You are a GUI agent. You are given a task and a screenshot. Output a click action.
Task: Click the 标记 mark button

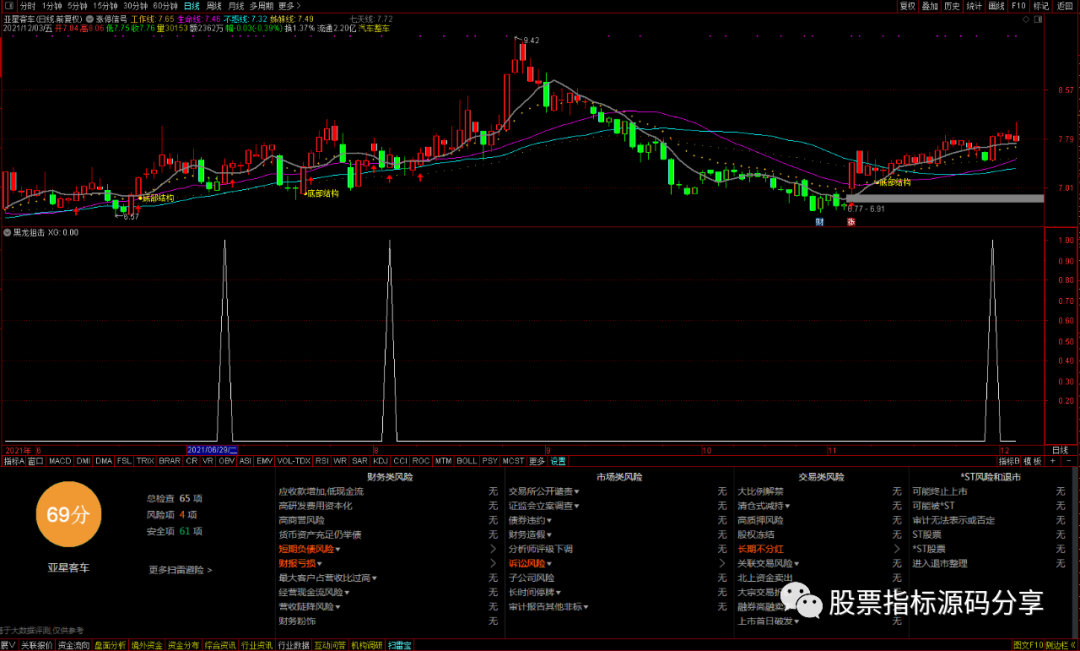[1041, 6]
